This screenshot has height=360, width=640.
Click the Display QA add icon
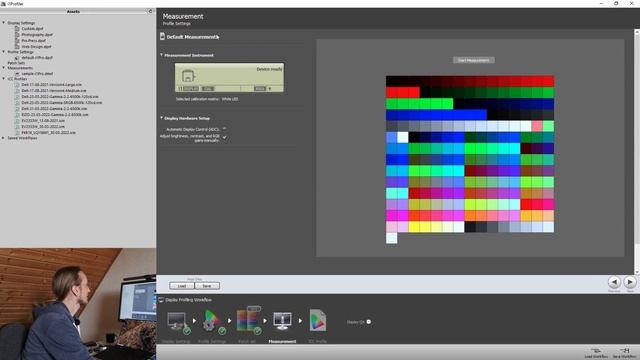point(369,322)
